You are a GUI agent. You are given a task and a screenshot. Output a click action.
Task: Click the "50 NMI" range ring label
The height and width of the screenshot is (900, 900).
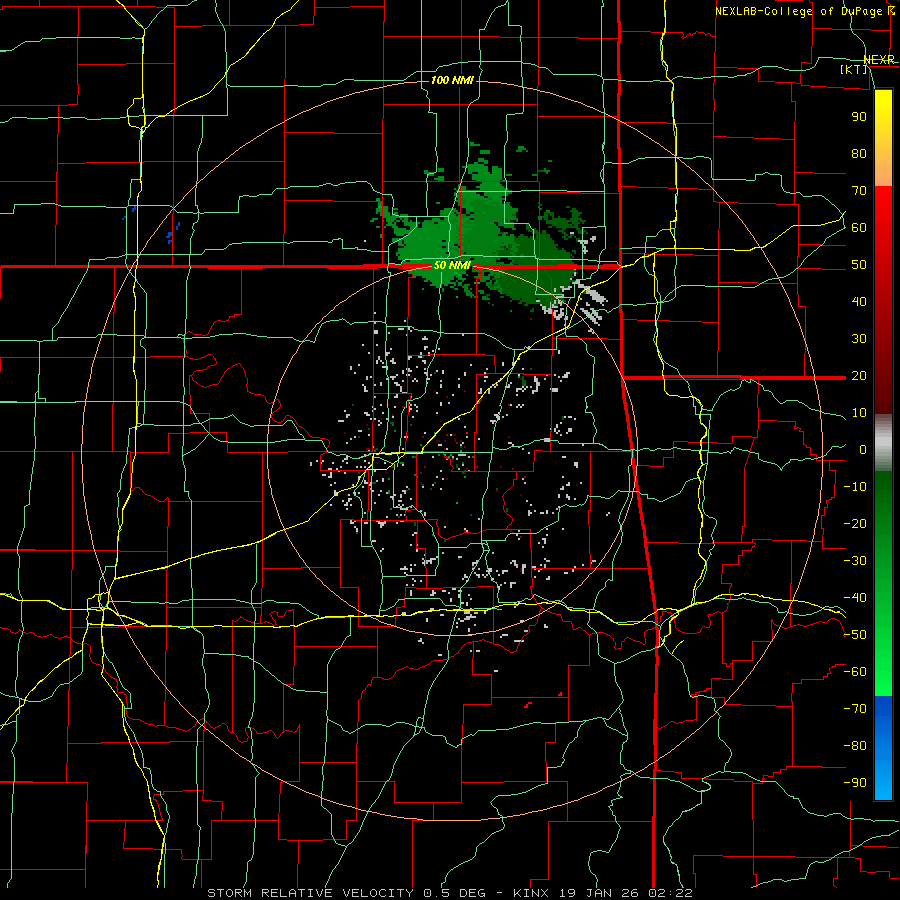[452, 265]
